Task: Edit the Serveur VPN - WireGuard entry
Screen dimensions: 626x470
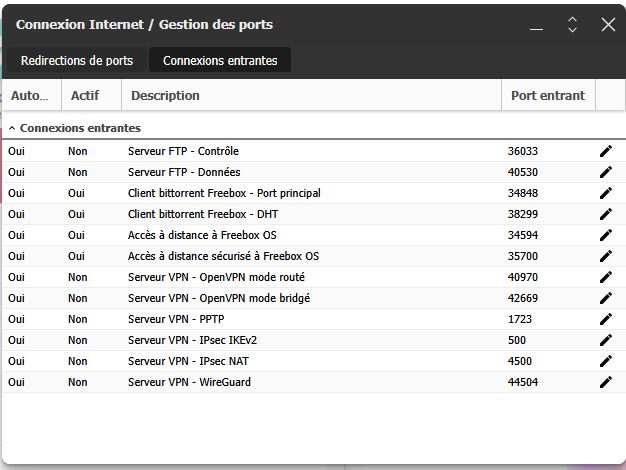Action: (x=605, y=382)
